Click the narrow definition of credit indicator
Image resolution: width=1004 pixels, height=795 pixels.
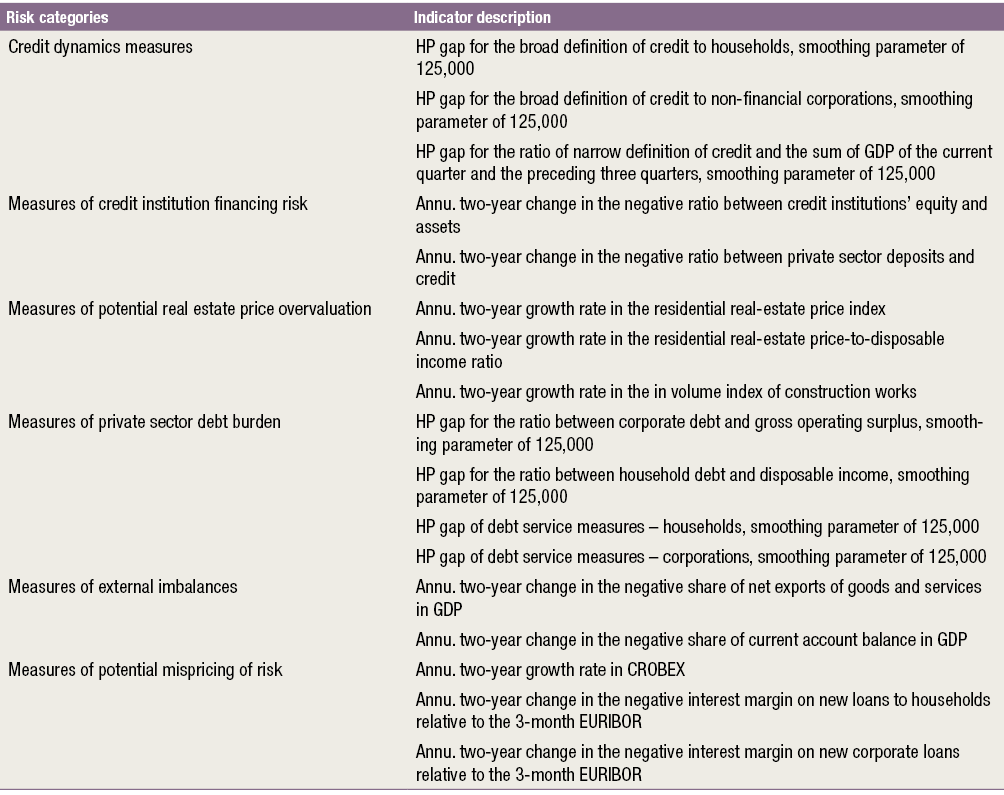coord(703,162)
